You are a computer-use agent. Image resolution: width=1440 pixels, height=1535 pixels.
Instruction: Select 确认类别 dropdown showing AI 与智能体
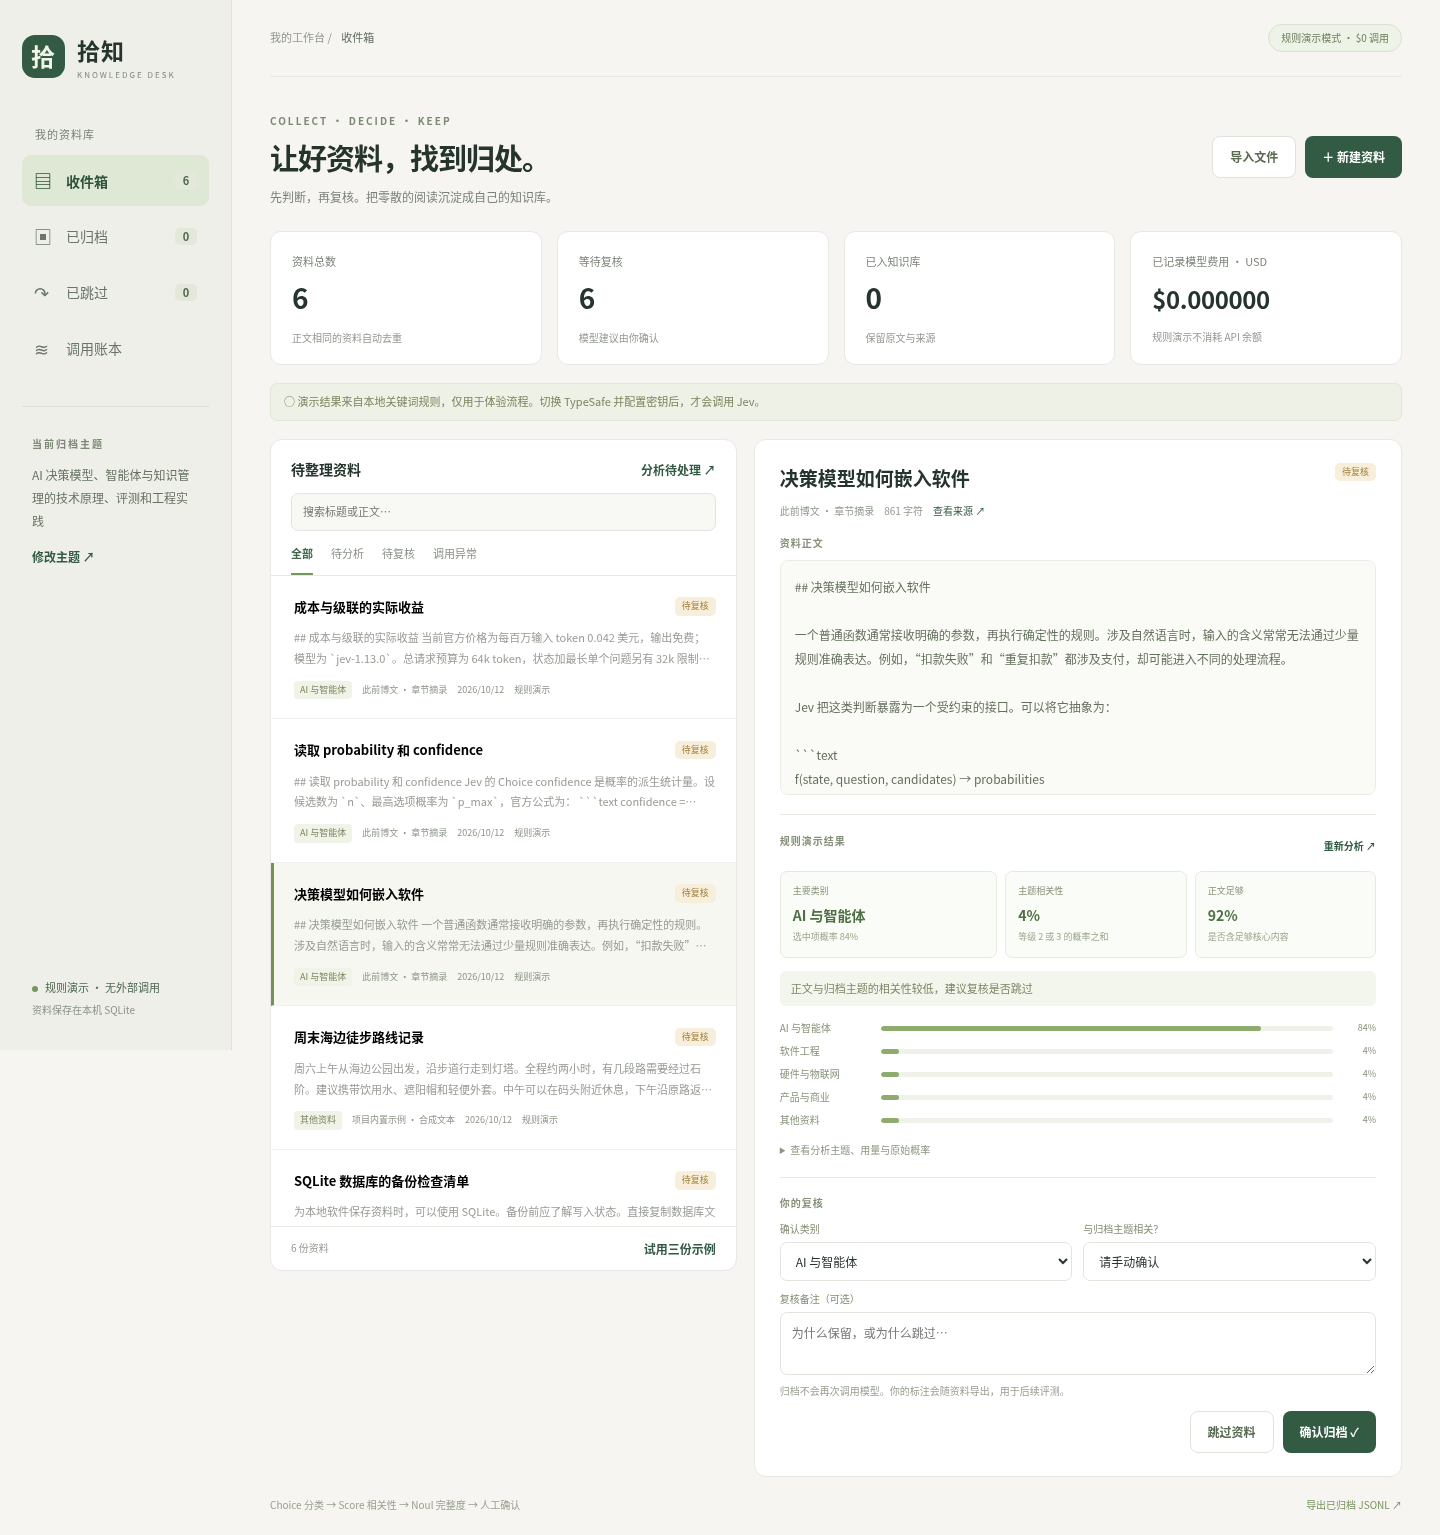click(x=926, y=1262)
